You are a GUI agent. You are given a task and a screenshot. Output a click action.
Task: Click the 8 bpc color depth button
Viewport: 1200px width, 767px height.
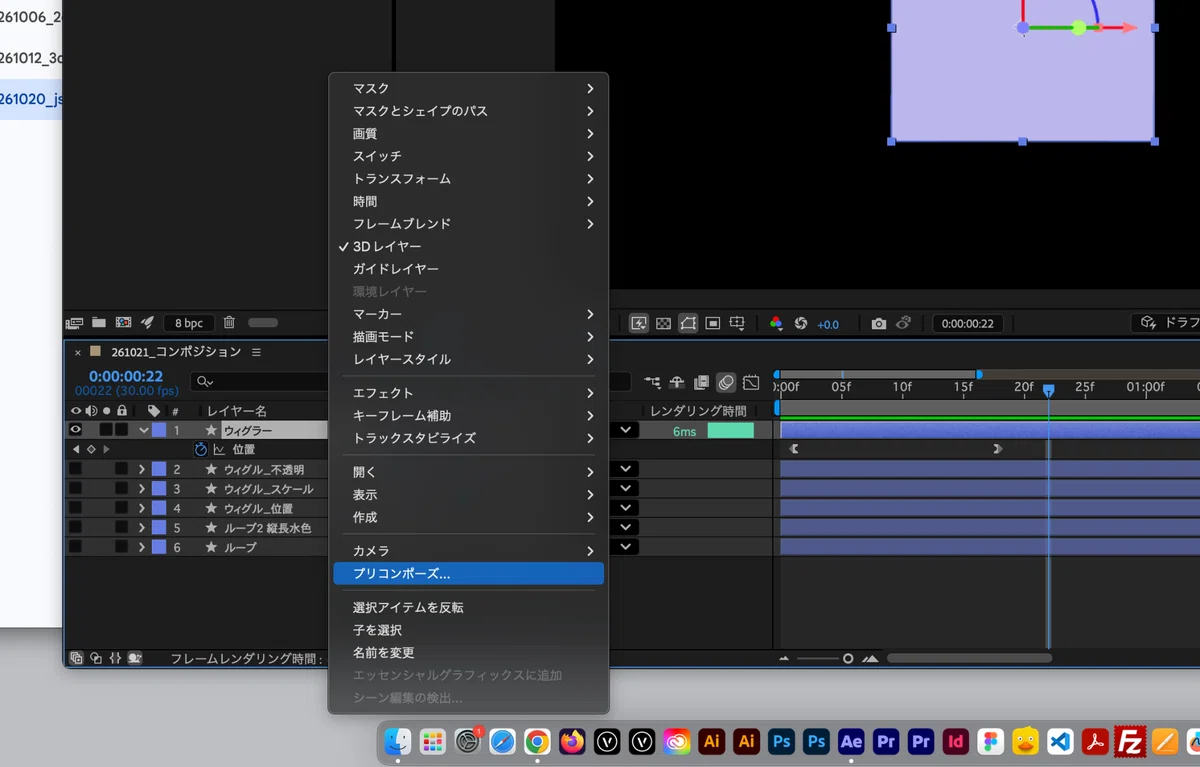click(189, 323)
